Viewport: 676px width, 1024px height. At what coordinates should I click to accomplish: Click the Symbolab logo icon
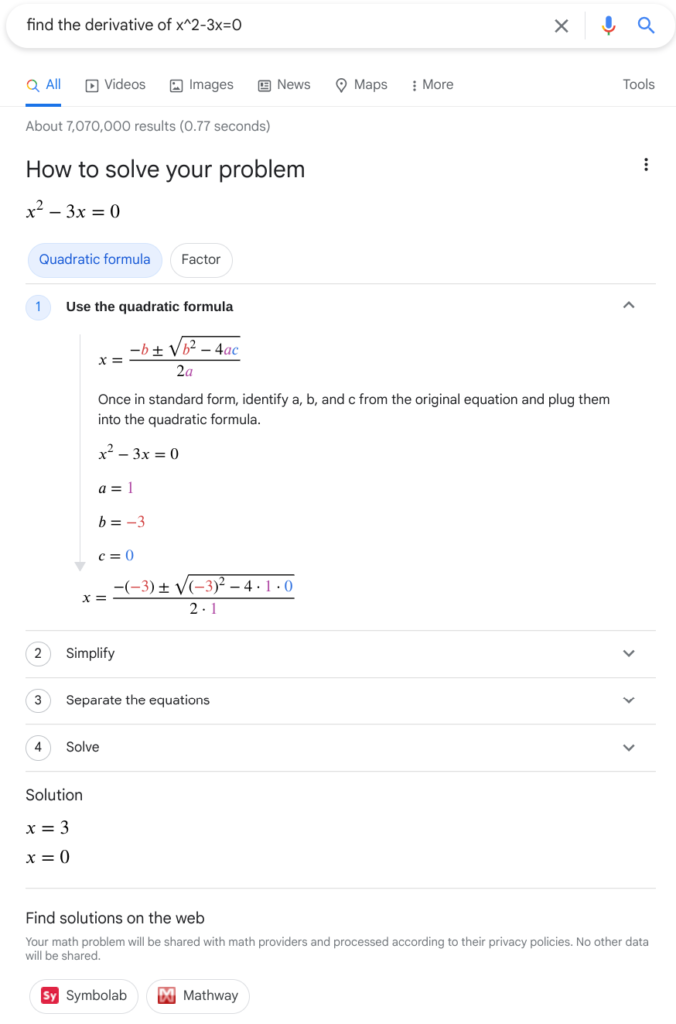pyautogui.click(x=50, y=995)
